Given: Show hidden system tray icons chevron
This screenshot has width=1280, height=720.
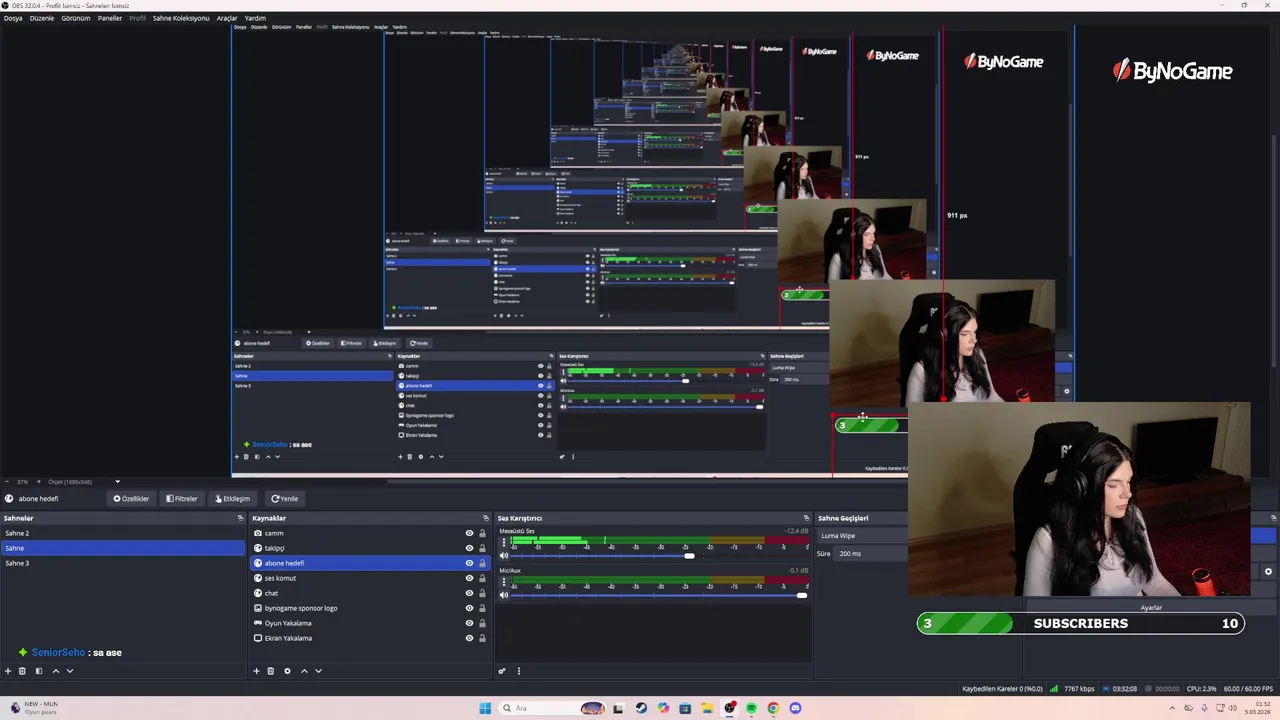Looking at the screenshot, I should tap(1174, 708).
